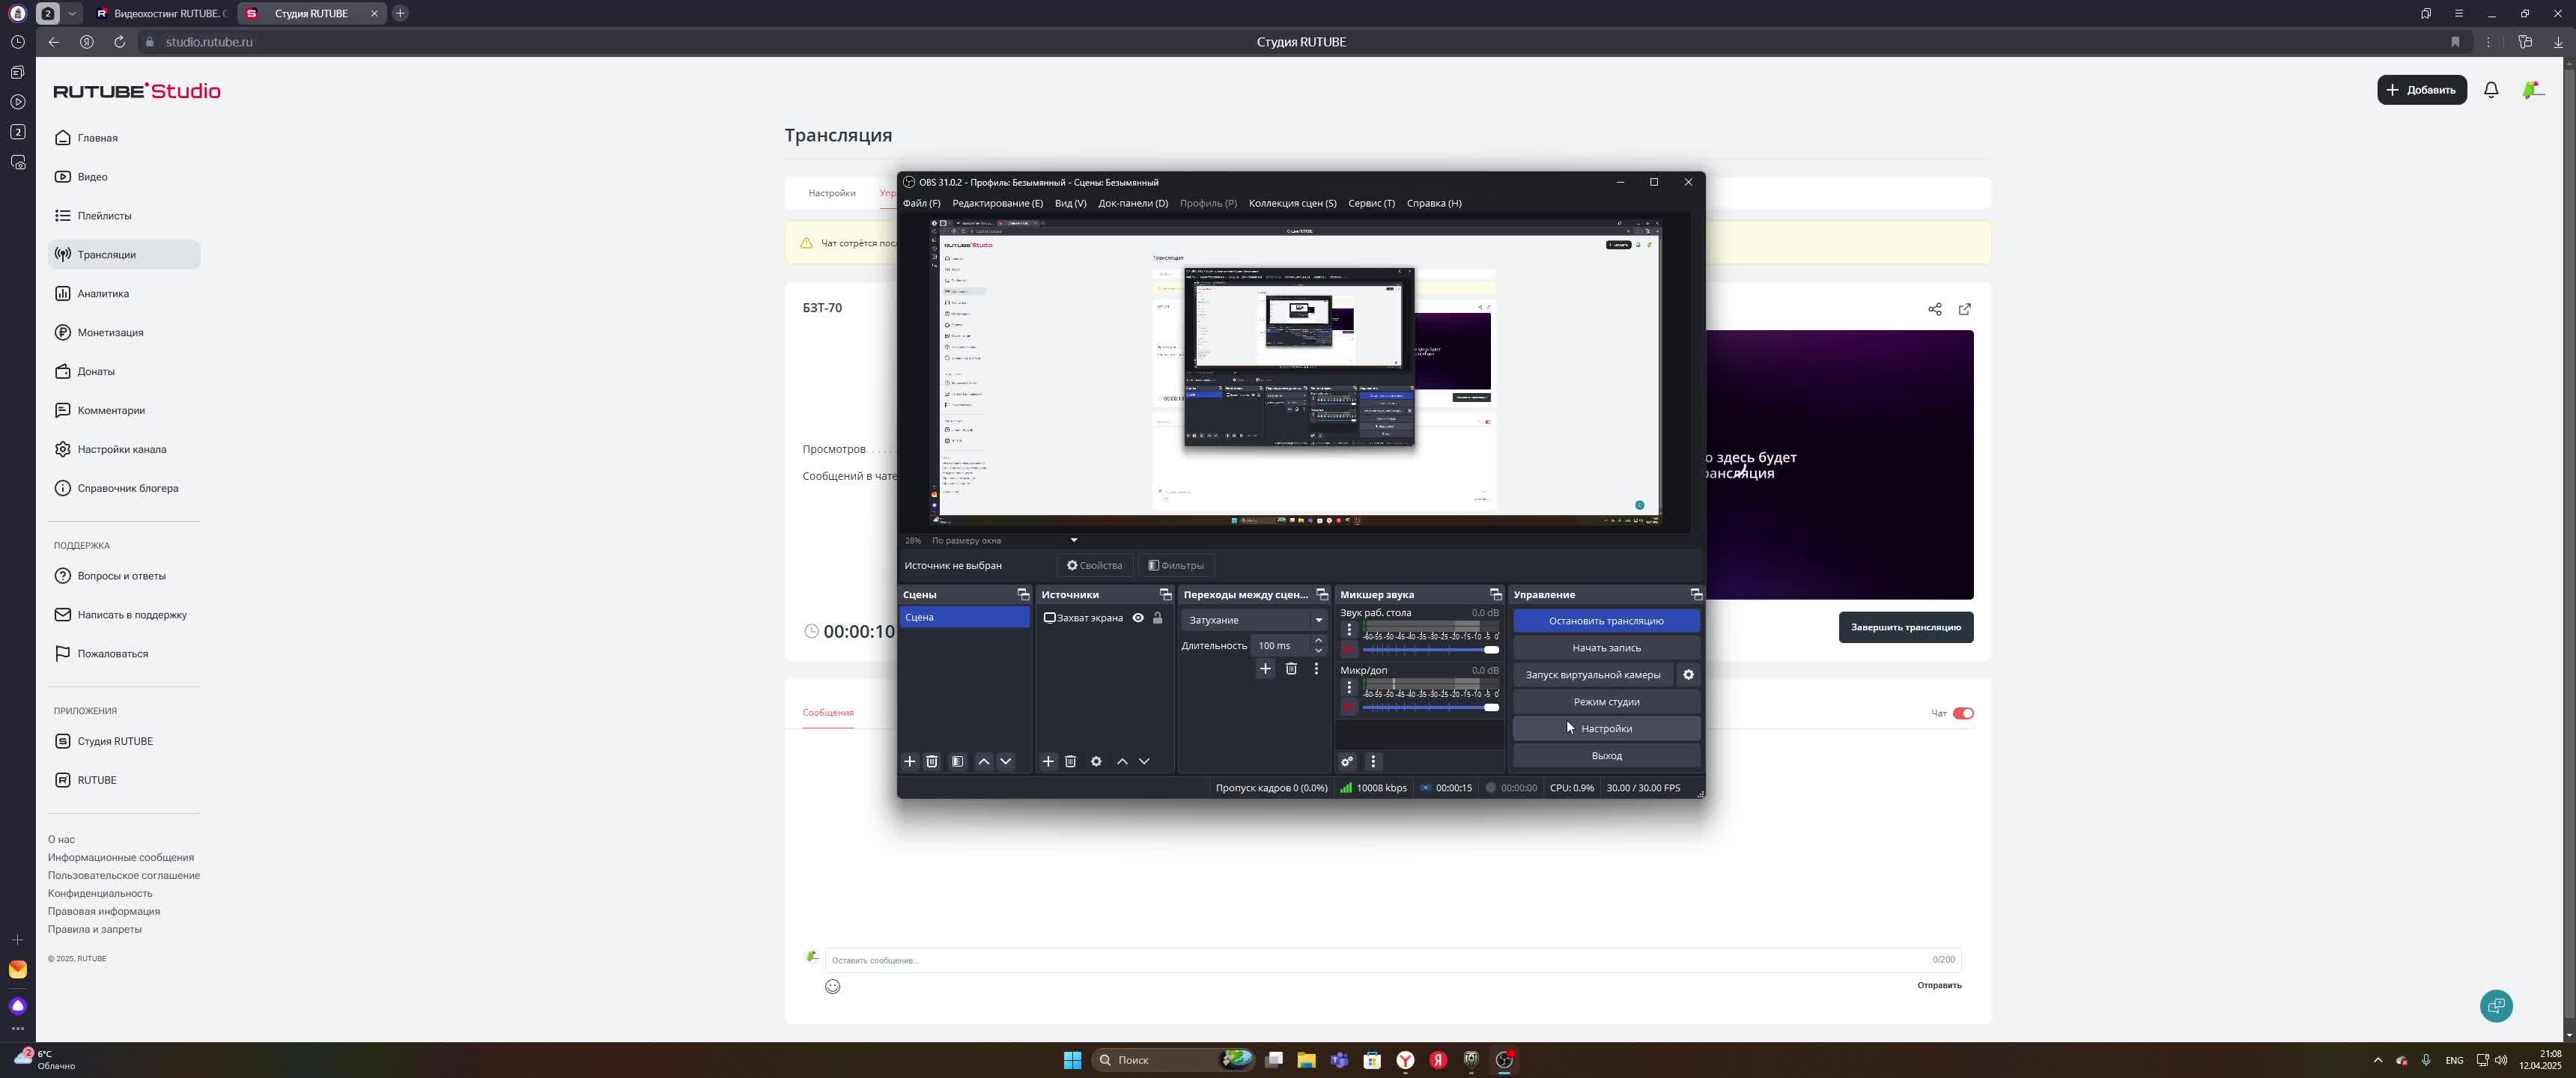Decrease Длительность value with down arrow
Screen dimensions: 2576x1078
coord(1318,651)
